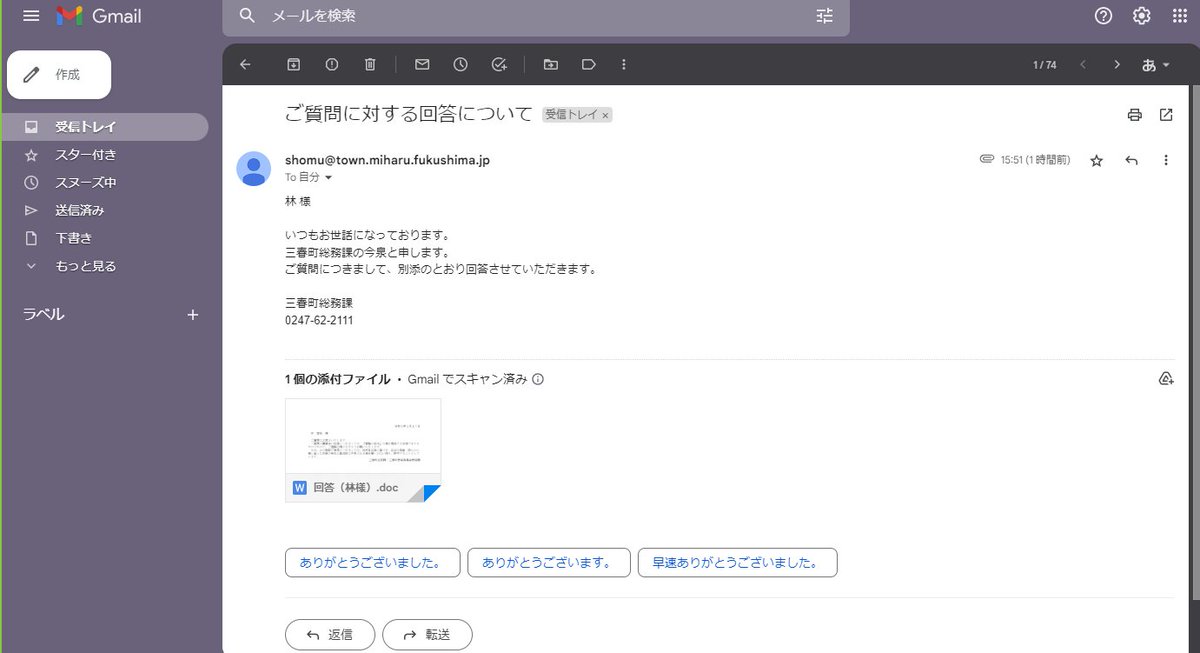
Task: Open email in new window
Action: tap(1166, 115)
